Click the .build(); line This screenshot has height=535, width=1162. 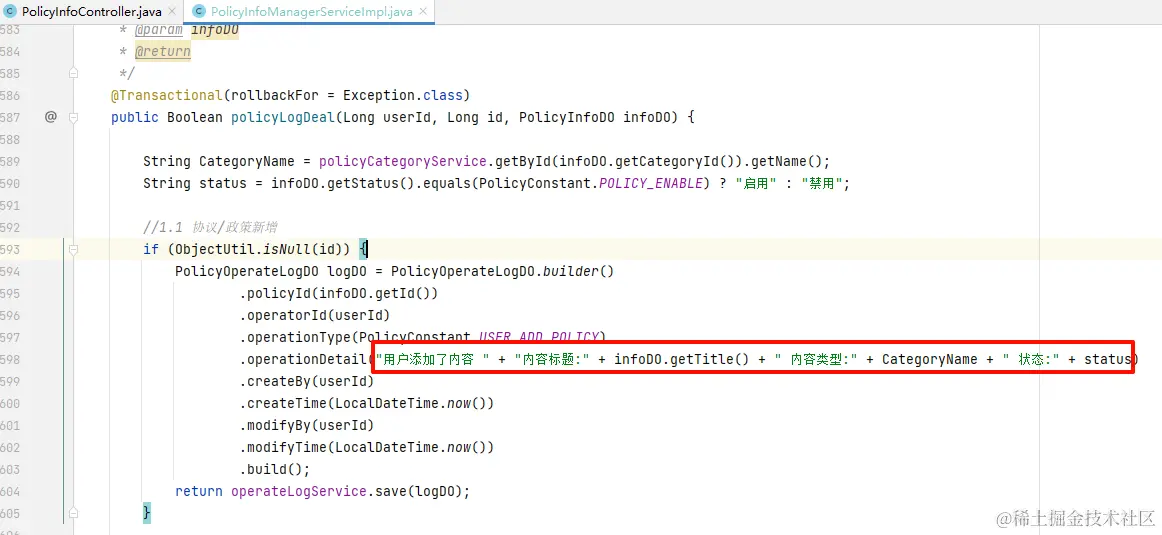coord(275,470)
